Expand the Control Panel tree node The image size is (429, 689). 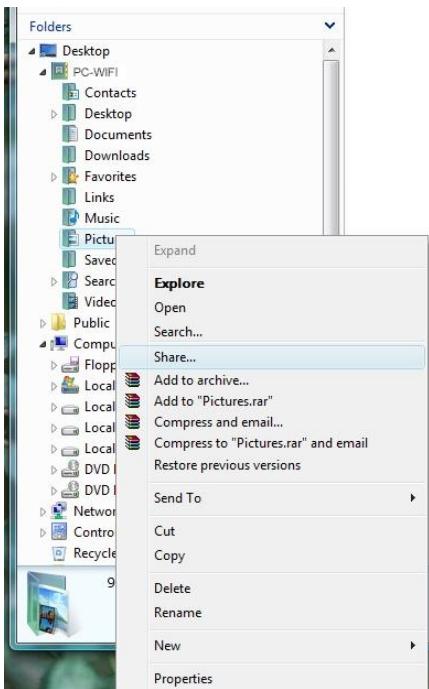(x=43, y=533)
